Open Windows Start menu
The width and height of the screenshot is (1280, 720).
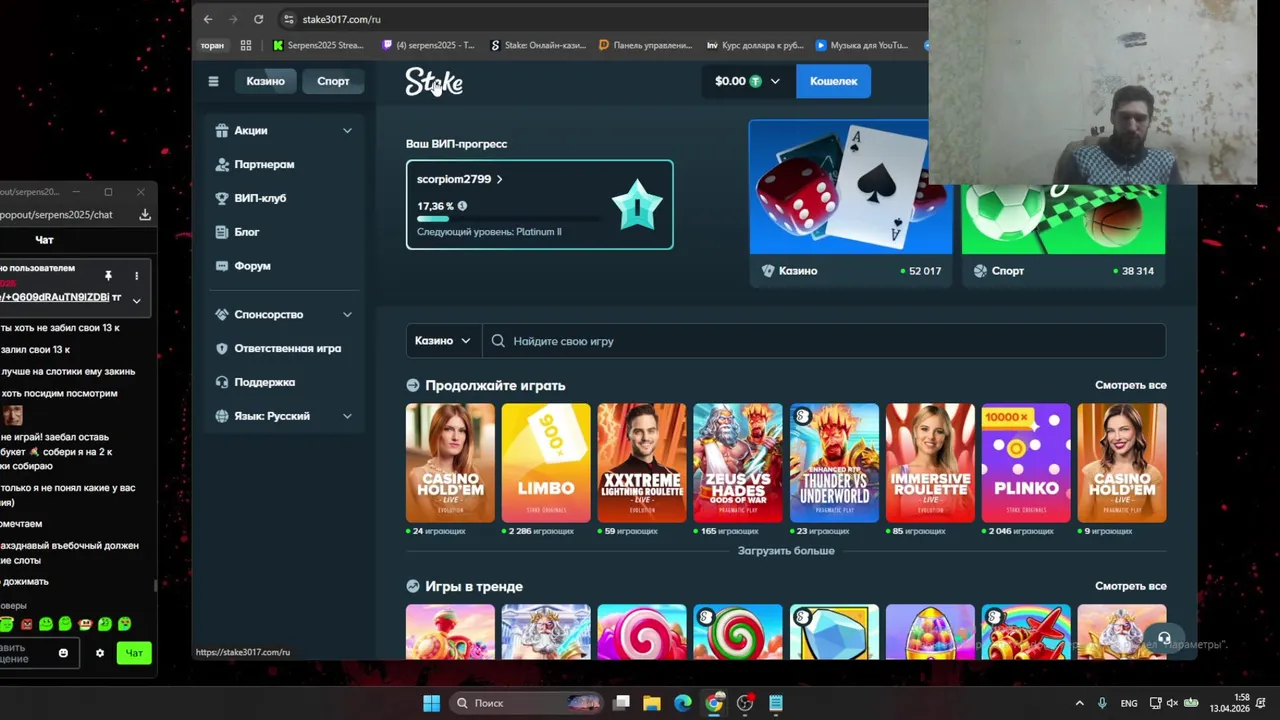[431, 703]
